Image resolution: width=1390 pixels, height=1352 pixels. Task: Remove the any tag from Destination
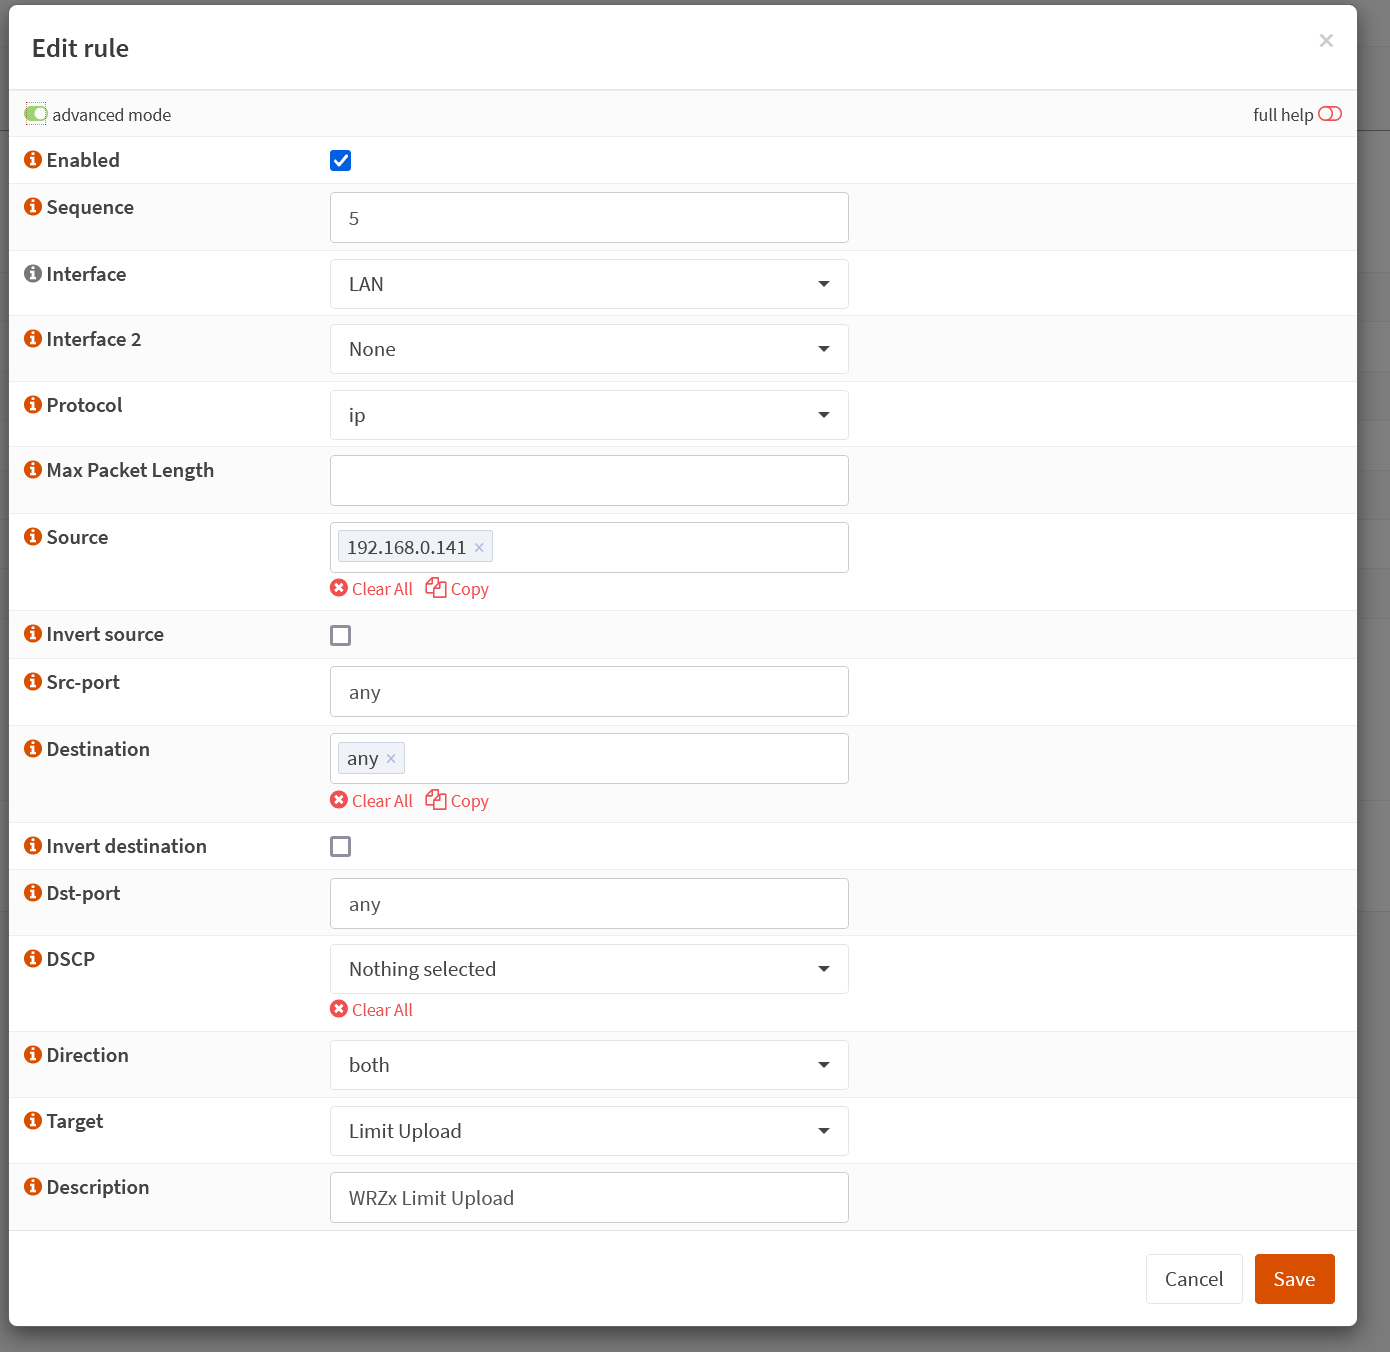click(391, 759)
